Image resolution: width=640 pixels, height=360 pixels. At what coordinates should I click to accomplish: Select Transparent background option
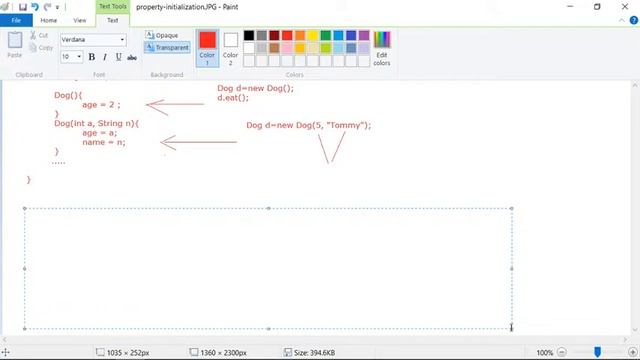pyautogui.click(x=167, y=48)
